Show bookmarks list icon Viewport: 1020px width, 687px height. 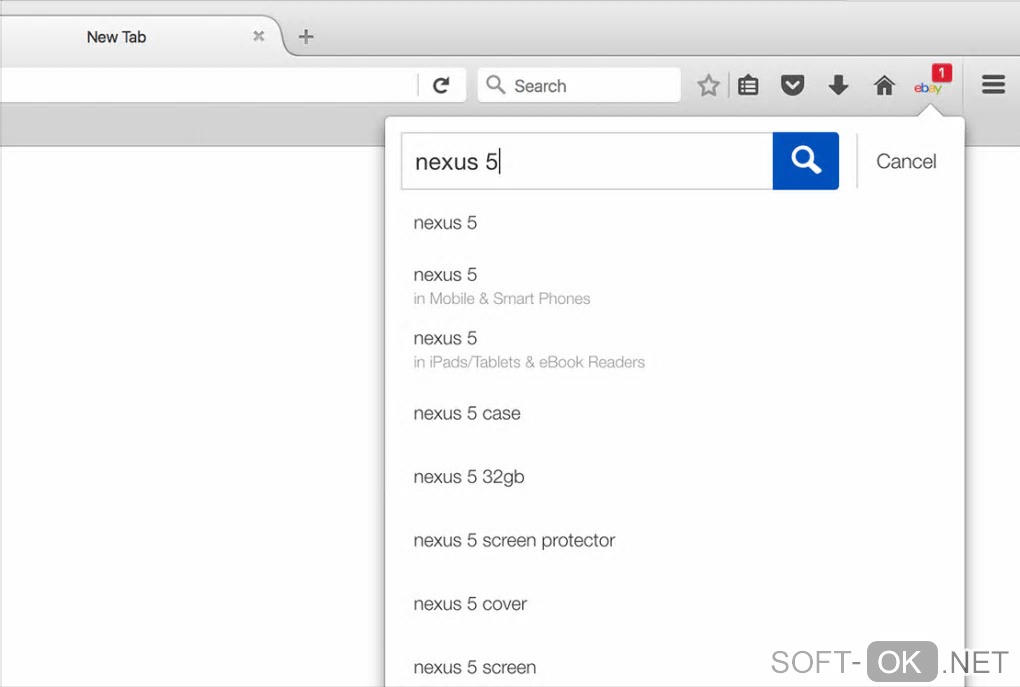748,86
